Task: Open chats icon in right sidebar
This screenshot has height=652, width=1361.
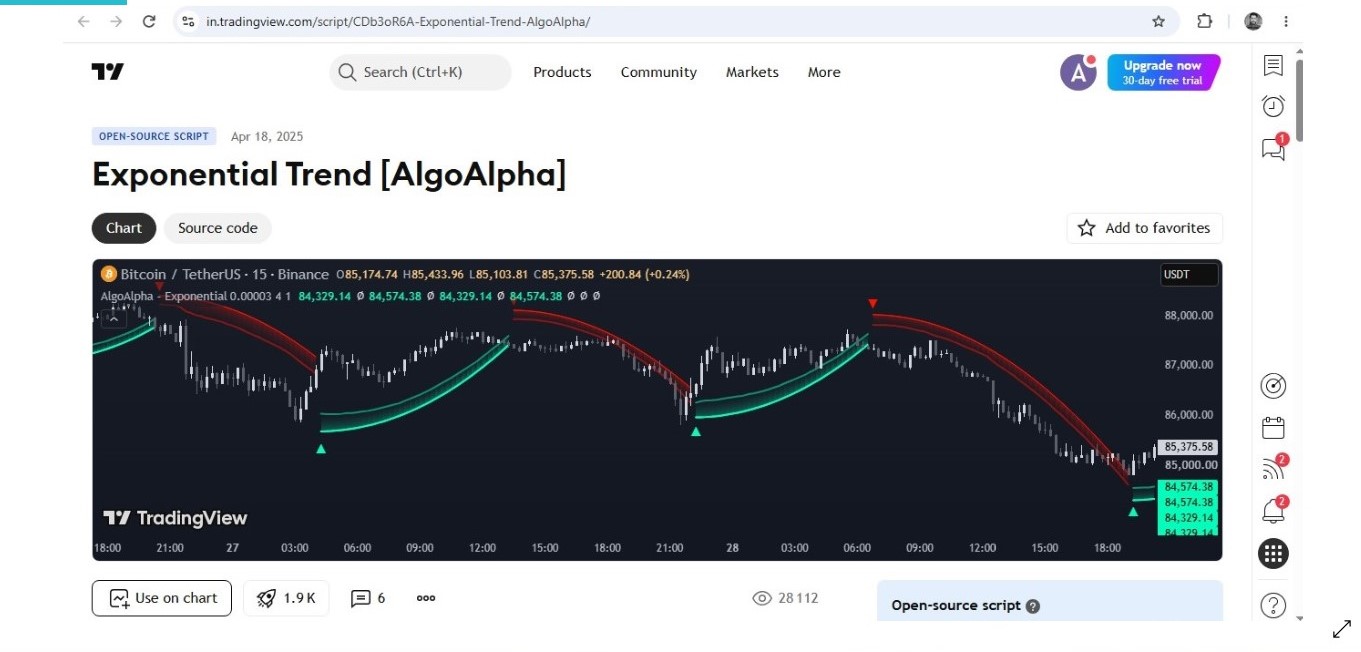Action: 1273,148
